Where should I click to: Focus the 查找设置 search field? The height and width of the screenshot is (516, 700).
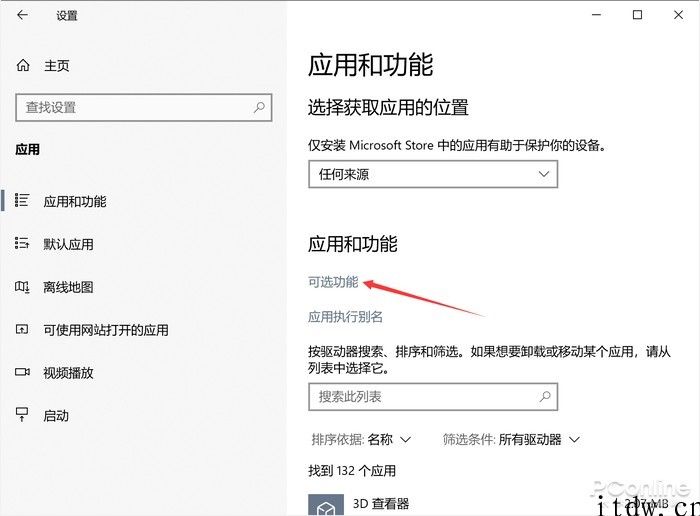(144, 108)
